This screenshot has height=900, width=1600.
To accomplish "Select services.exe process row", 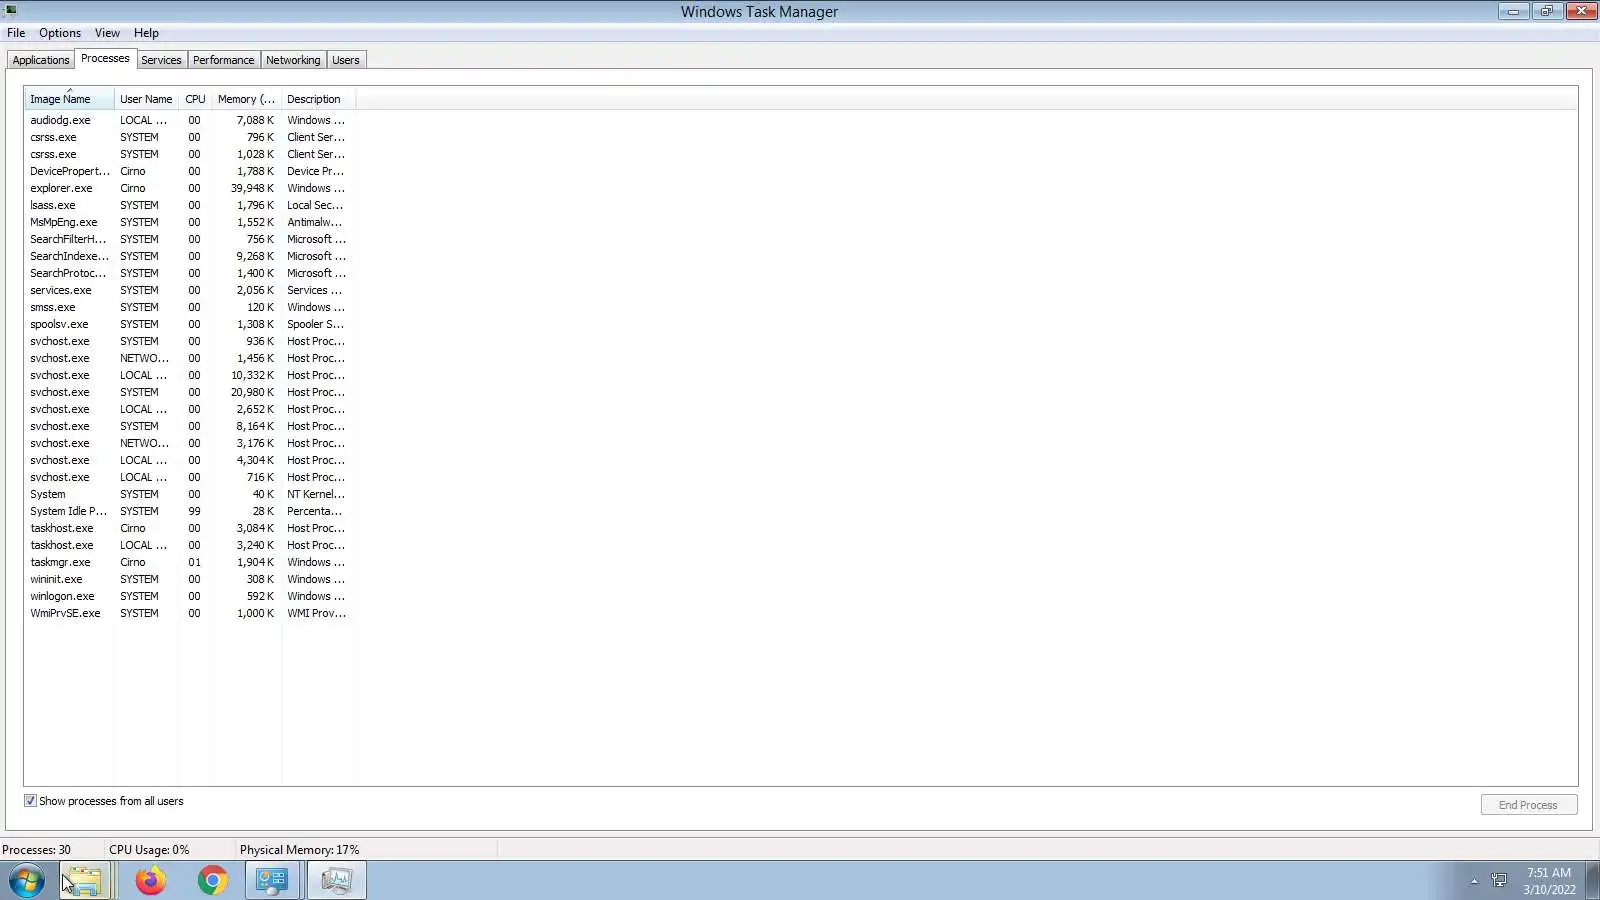I will click(x=190, y=290).
